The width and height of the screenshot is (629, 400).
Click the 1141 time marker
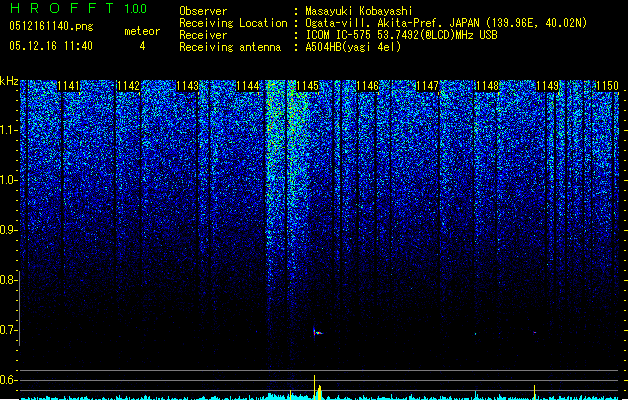[x=69, y=86]
